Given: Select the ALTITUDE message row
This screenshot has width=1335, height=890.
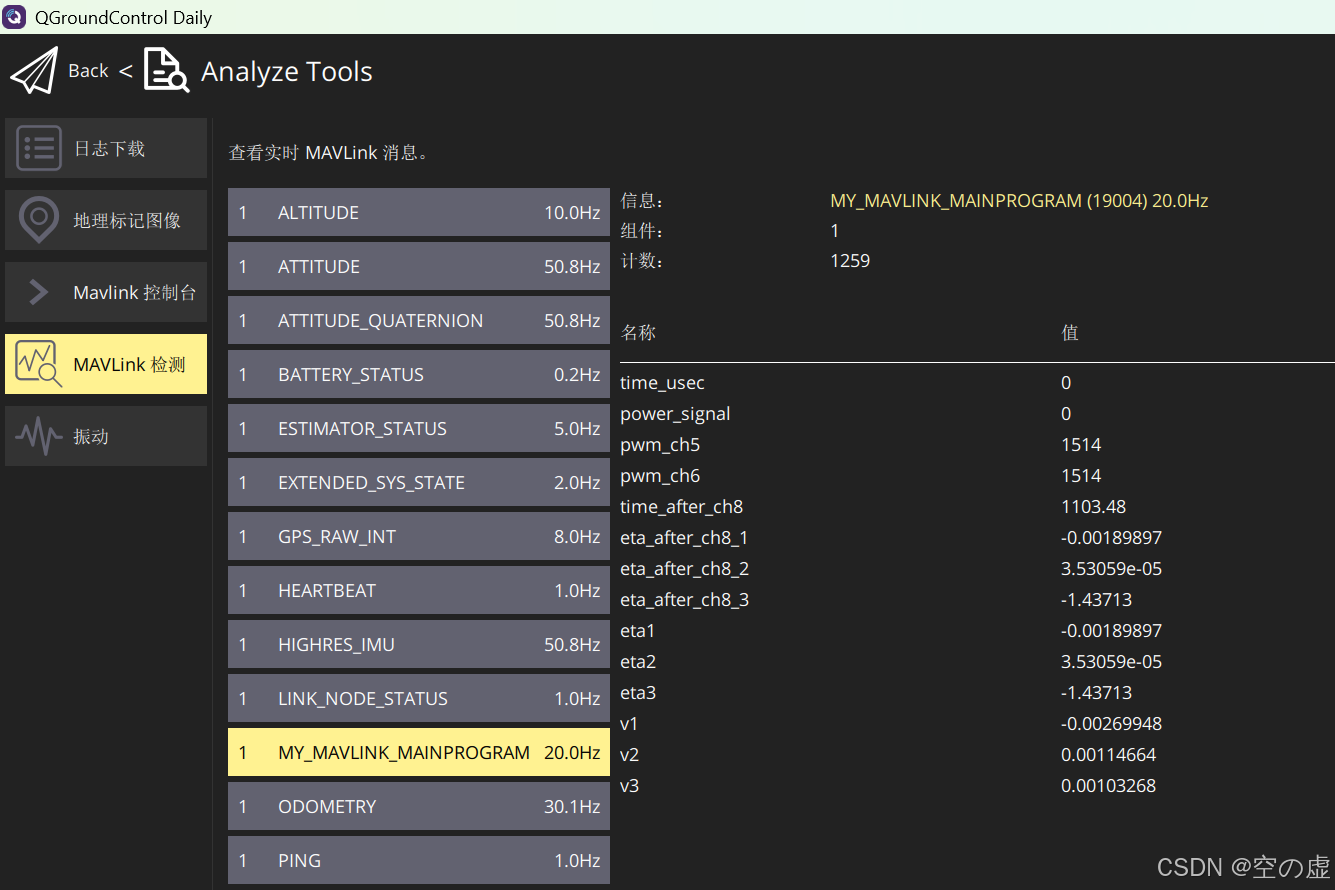Looking at the screenshot, I should click(418, 212).
